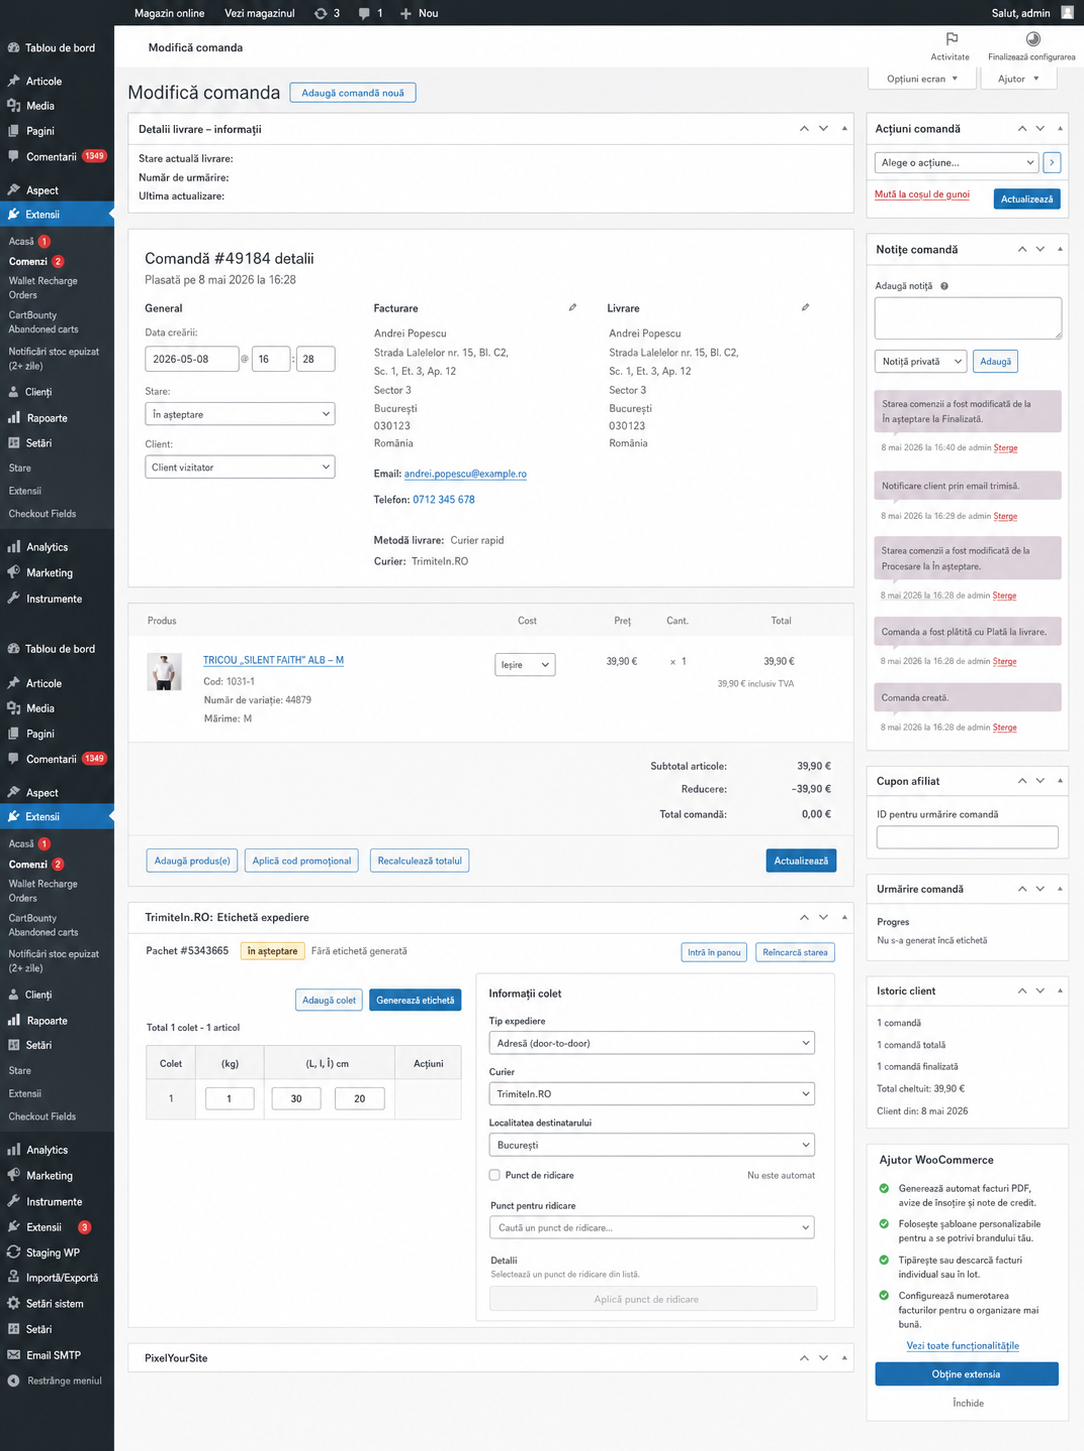Open the Client vizitator dropdown

240,467
